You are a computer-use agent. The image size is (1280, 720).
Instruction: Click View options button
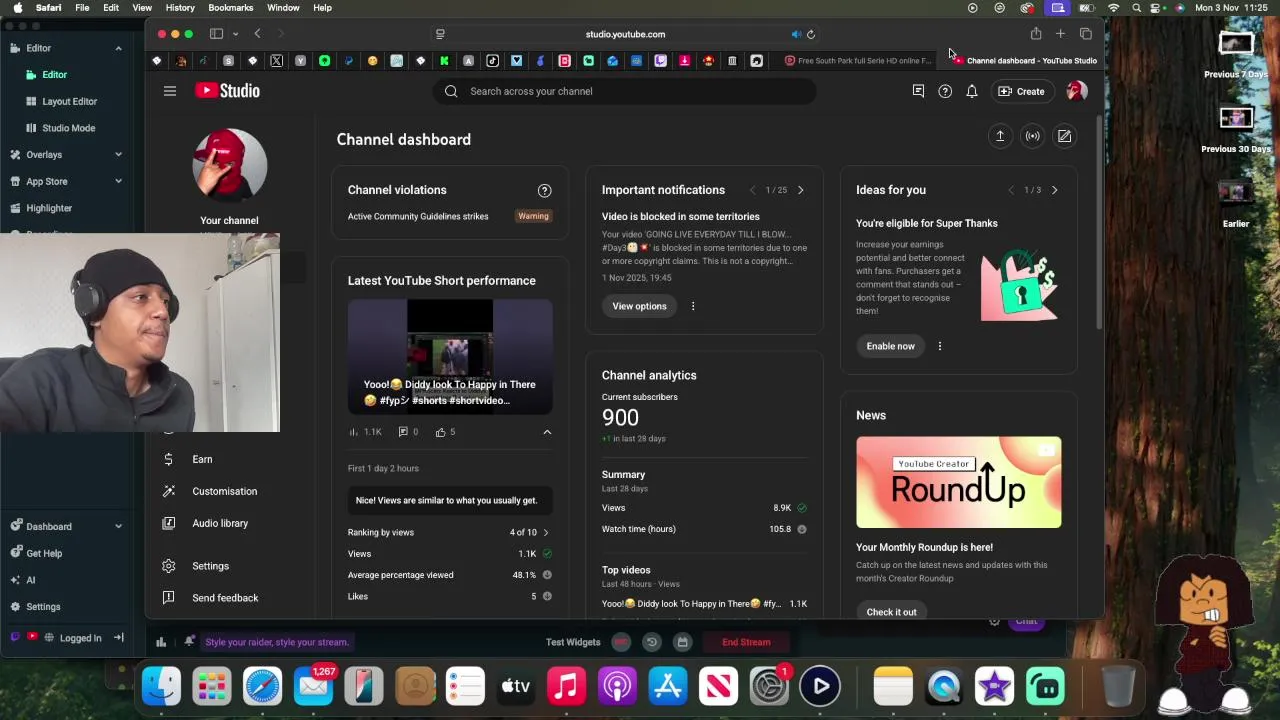[x=639, y=306]
